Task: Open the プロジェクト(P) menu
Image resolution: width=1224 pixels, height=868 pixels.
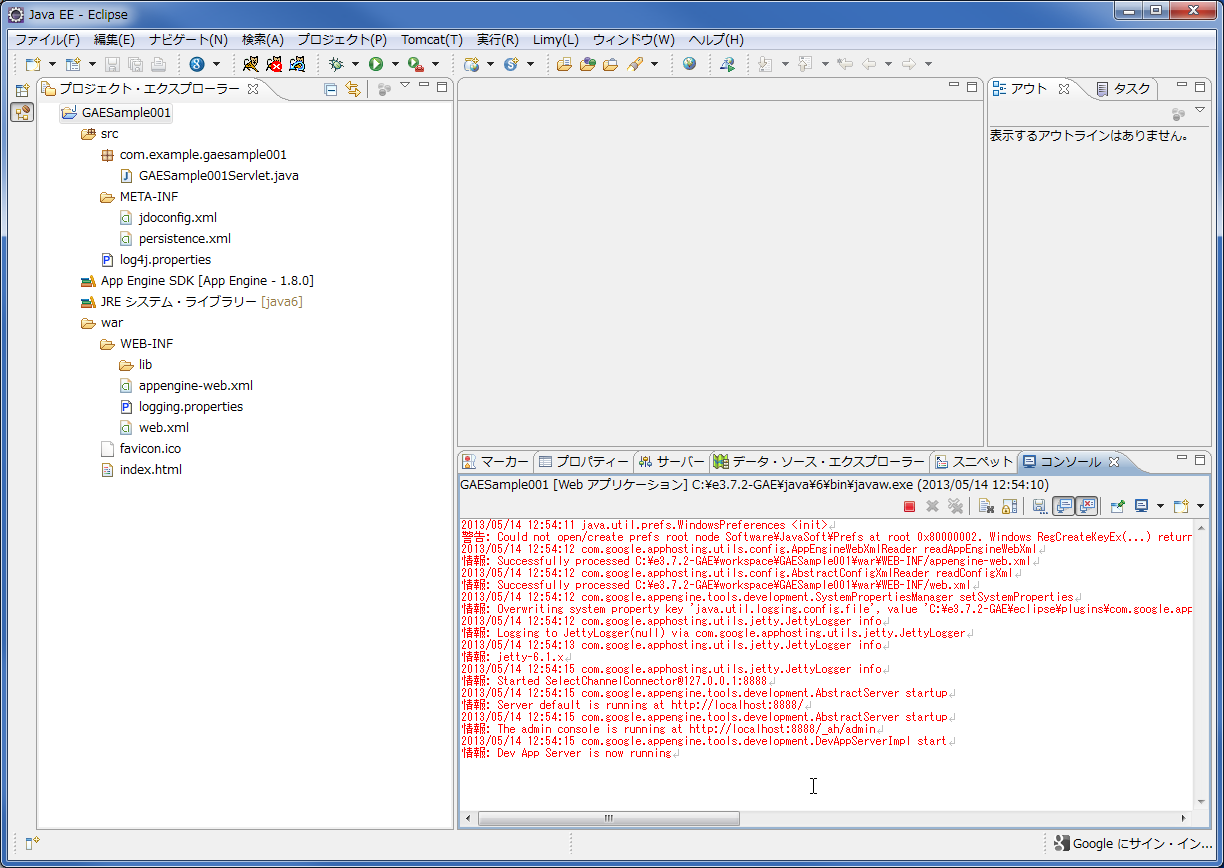Action: point(342,40)
